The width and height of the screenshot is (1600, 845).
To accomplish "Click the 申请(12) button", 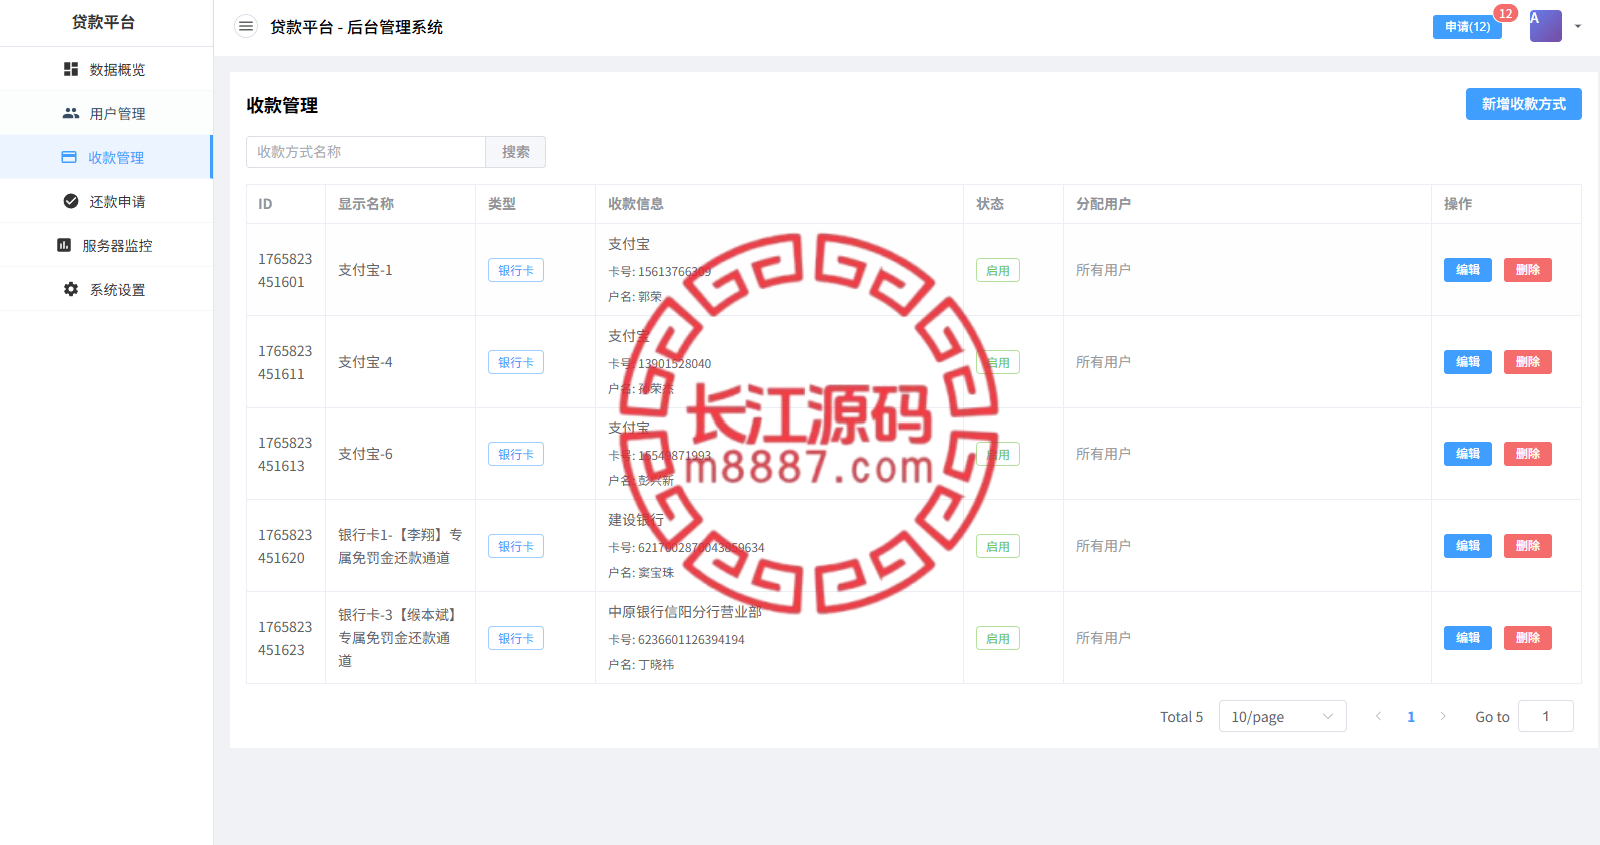I will tap(1467, 27).
